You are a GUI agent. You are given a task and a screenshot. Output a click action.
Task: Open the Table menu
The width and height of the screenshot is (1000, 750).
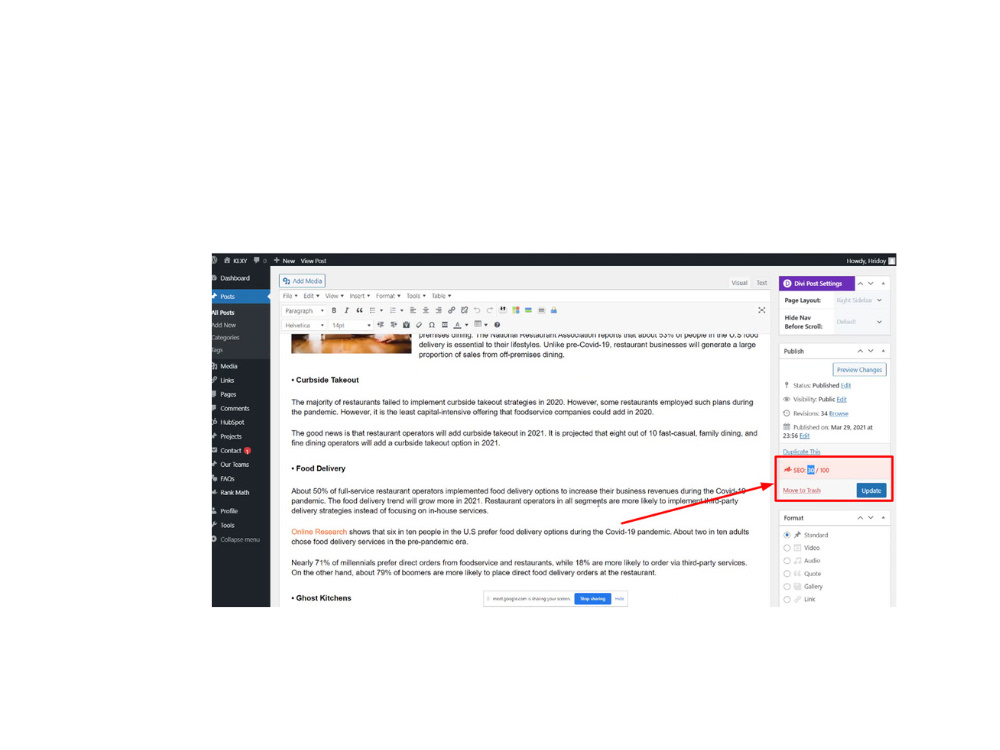(441, 296)
